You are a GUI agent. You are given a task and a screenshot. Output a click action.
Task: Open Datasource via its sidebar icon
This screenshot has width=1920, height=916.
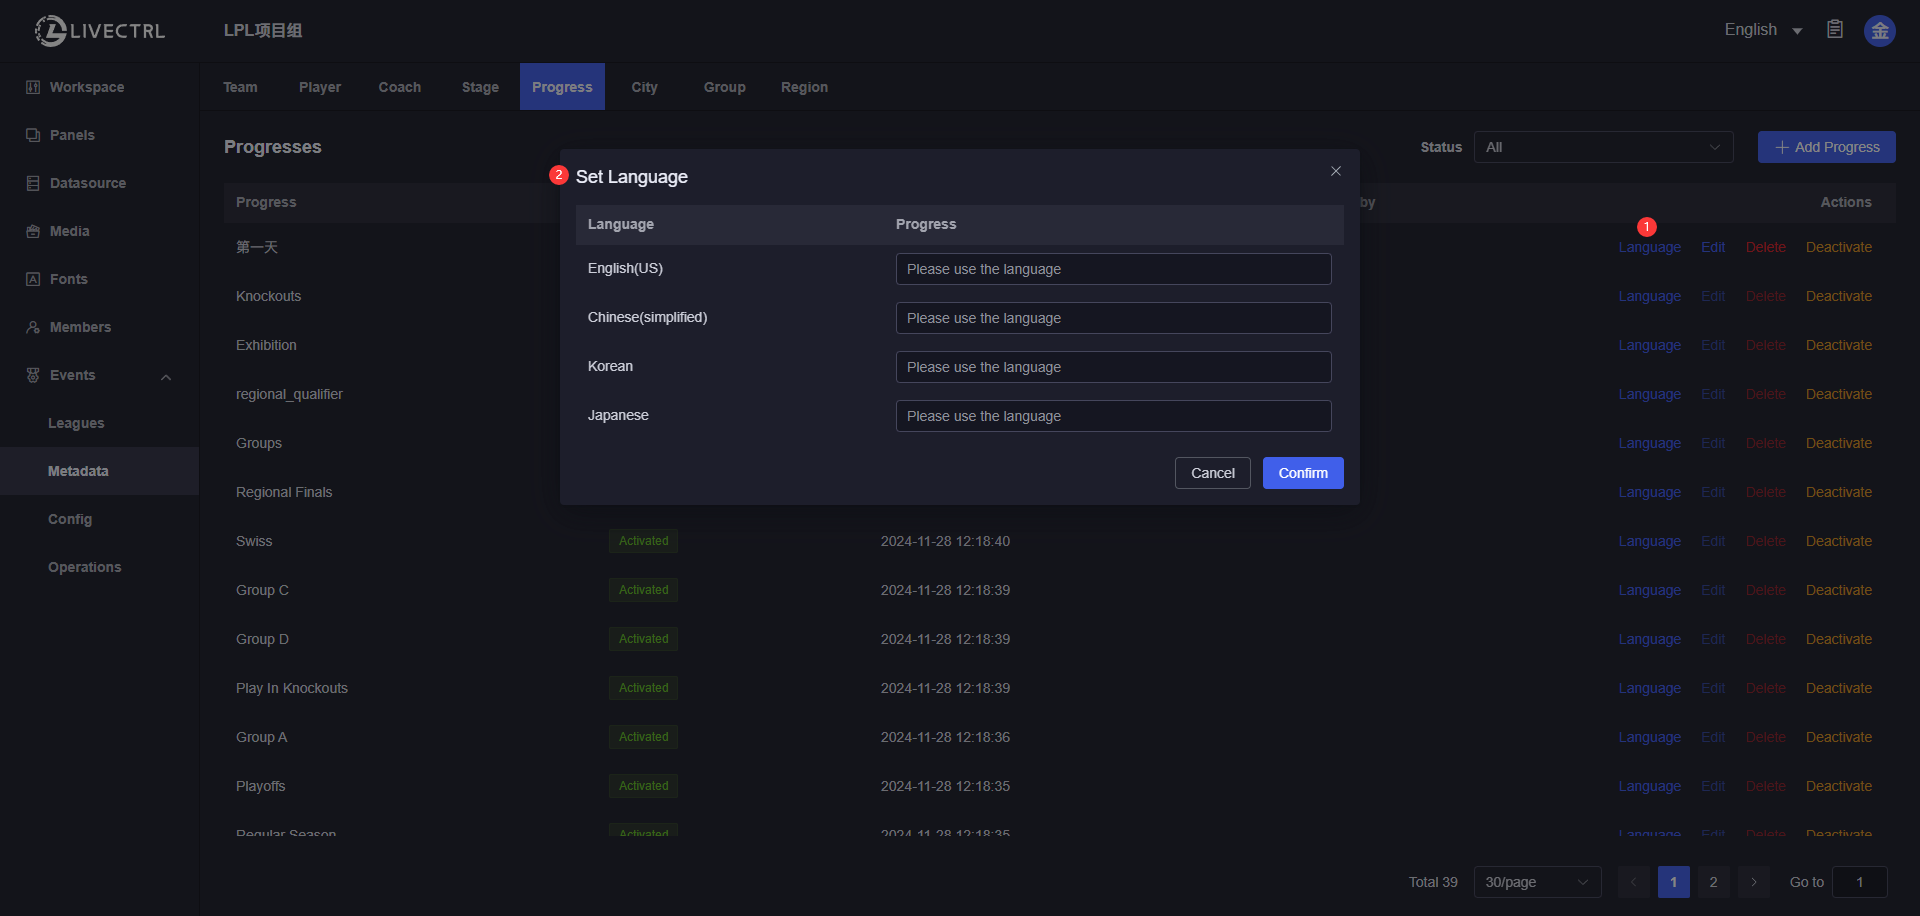pos(33,183)
